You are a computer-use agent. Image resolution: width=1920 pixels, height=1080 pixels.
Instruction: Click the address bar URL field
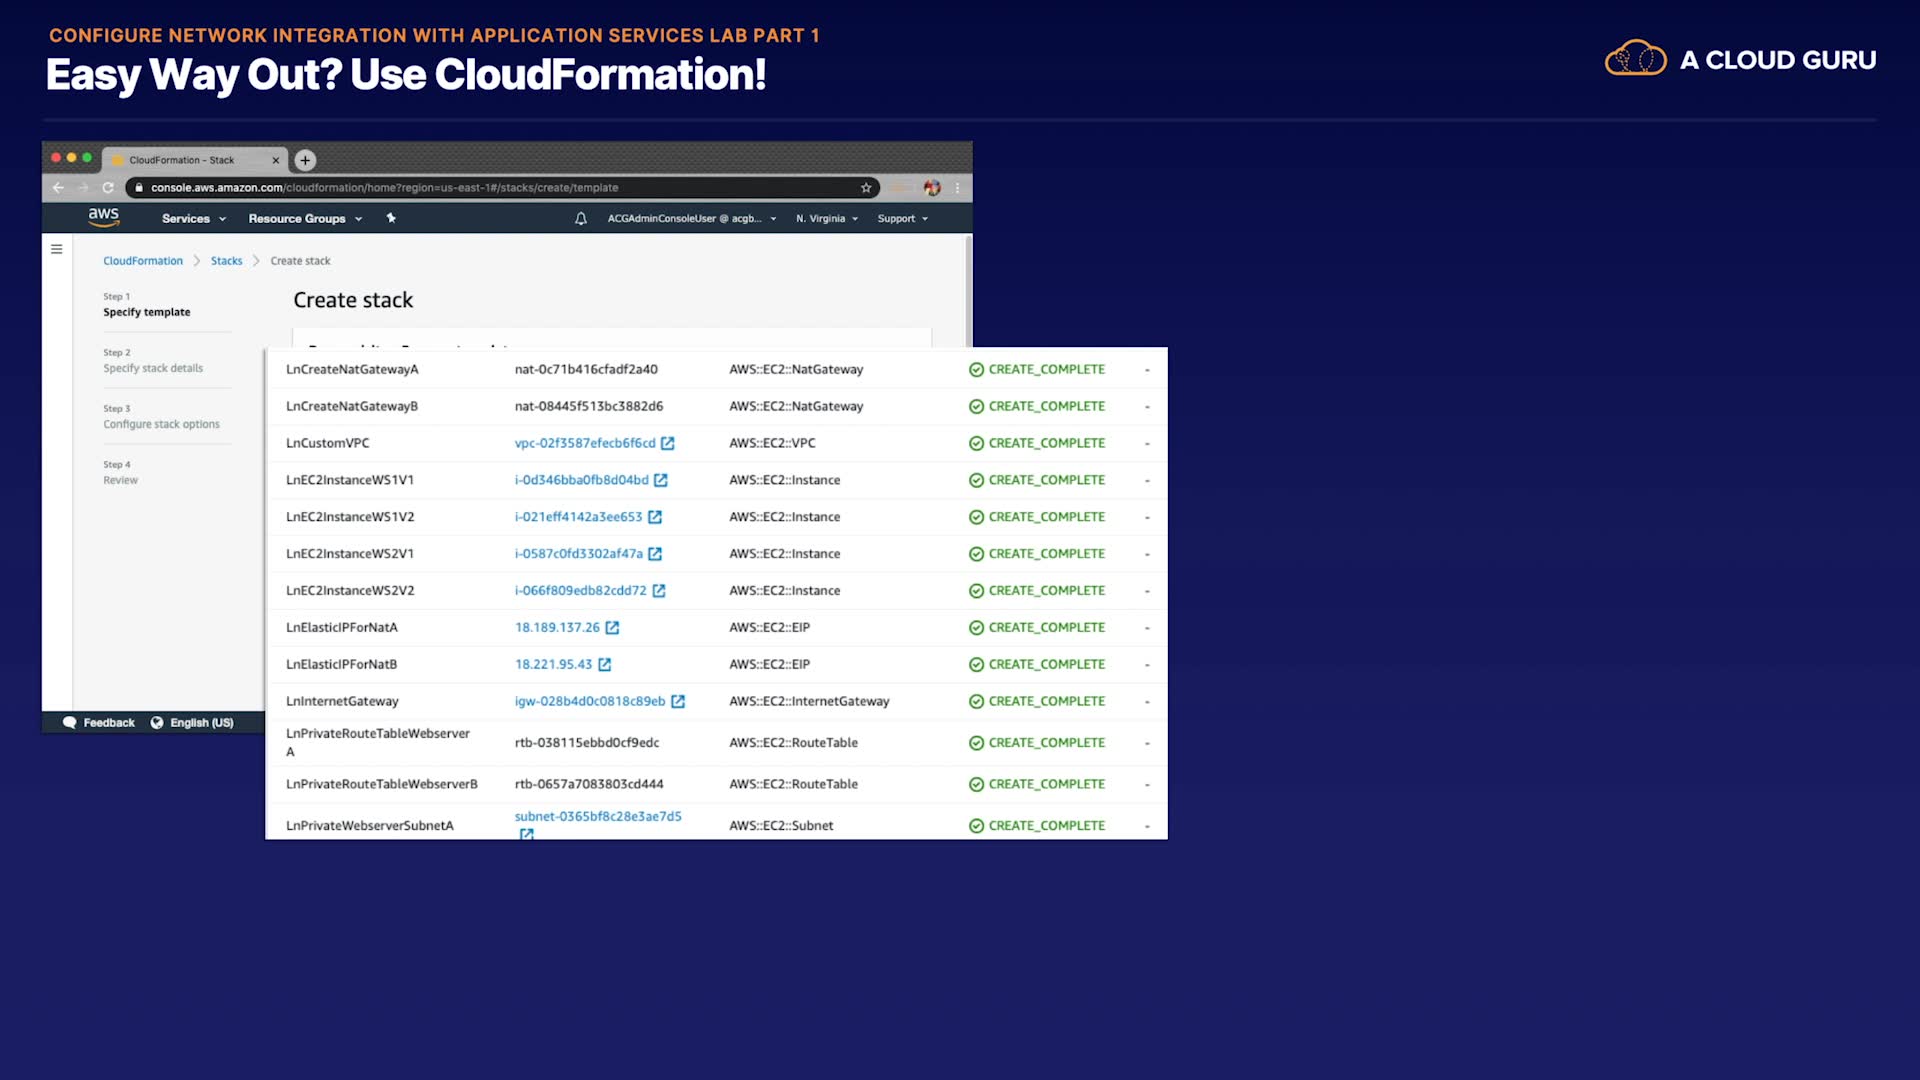coord(500,188)
